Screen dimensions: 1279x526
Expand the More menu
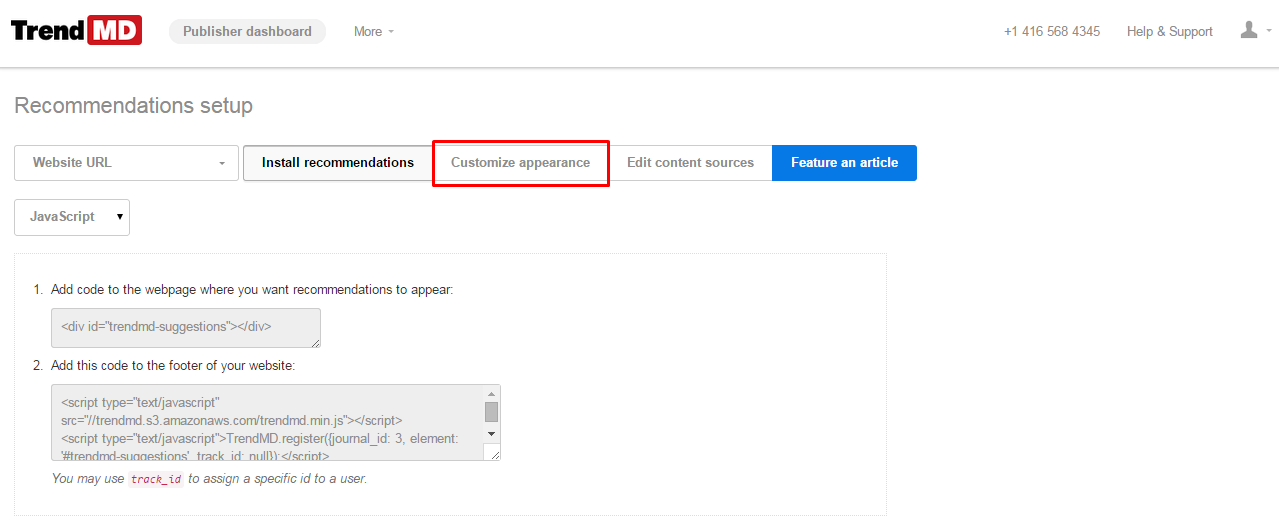(x=374, y=31)
